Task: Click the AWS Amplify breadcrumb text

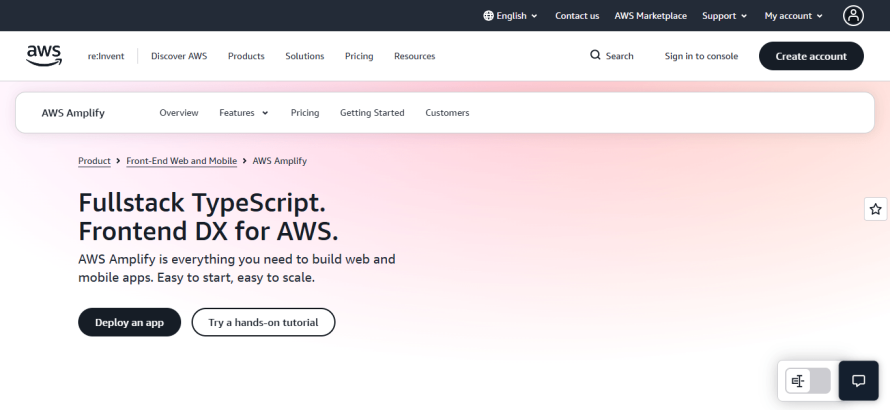Action: 279,161
